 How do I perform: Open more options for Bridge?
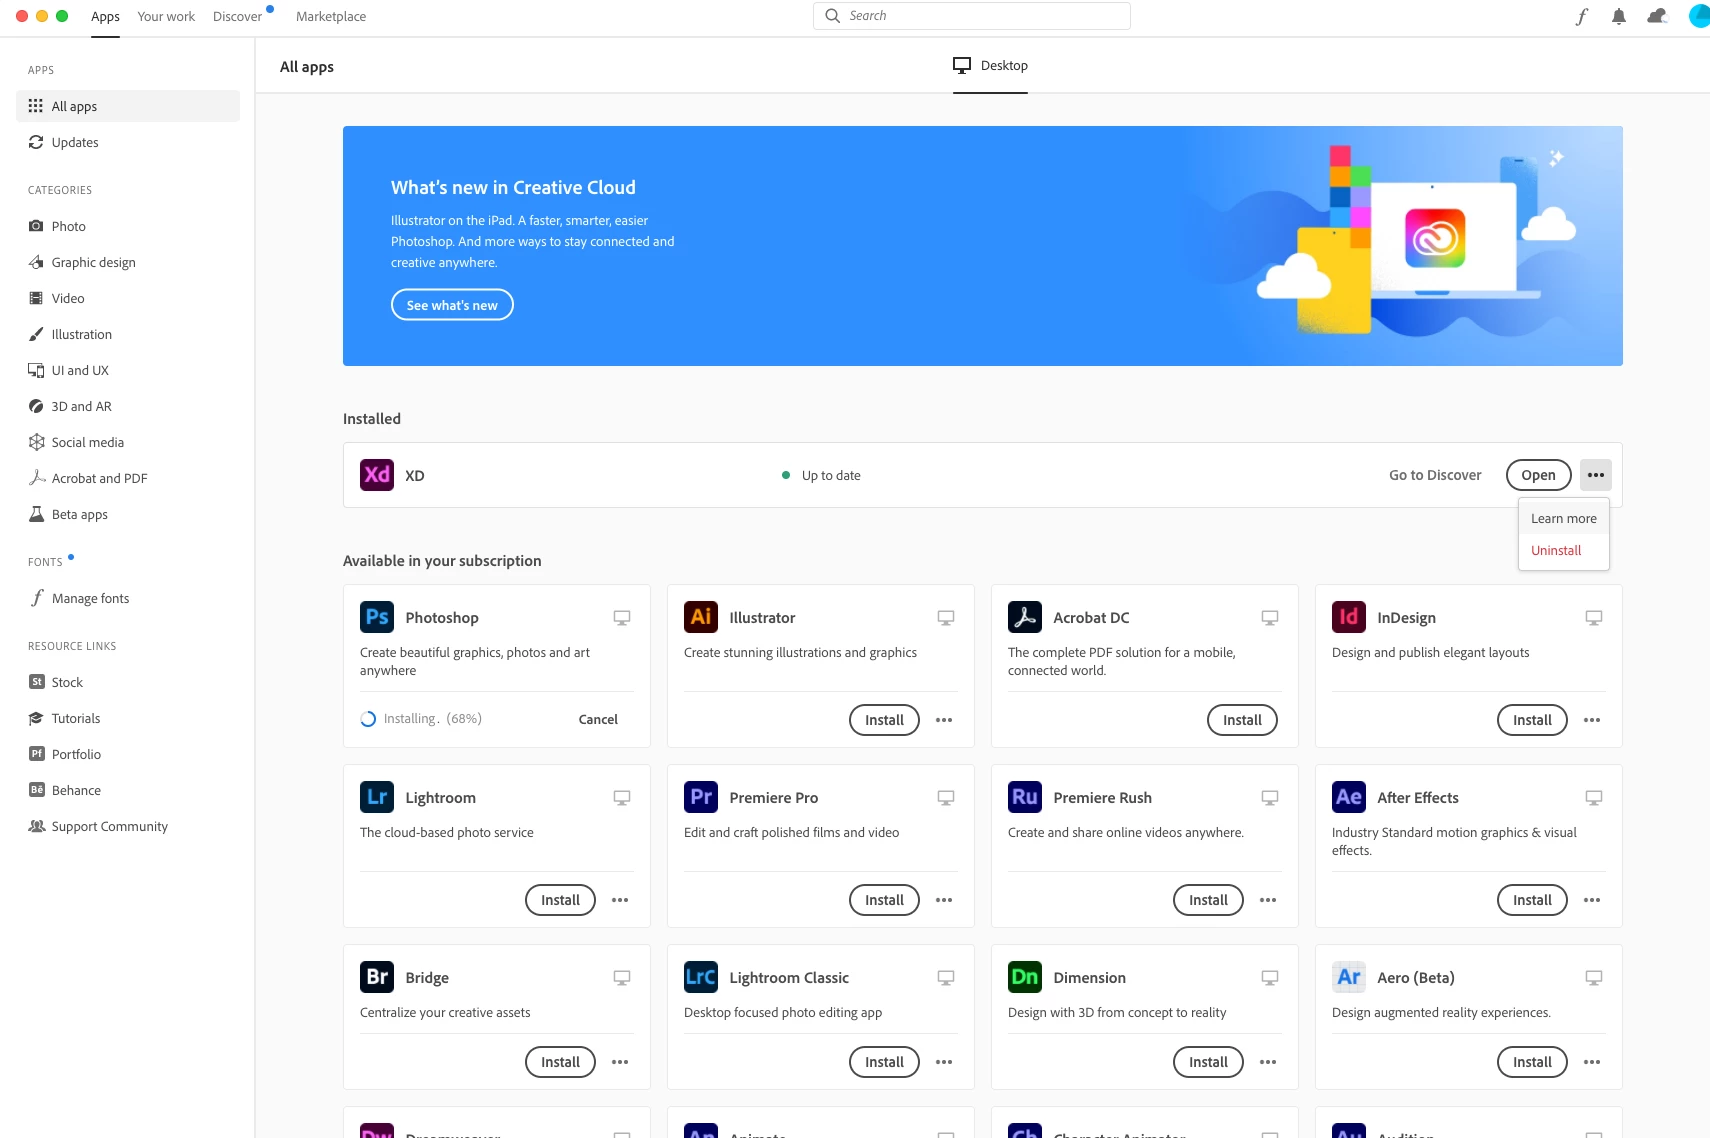point(620,1062)
